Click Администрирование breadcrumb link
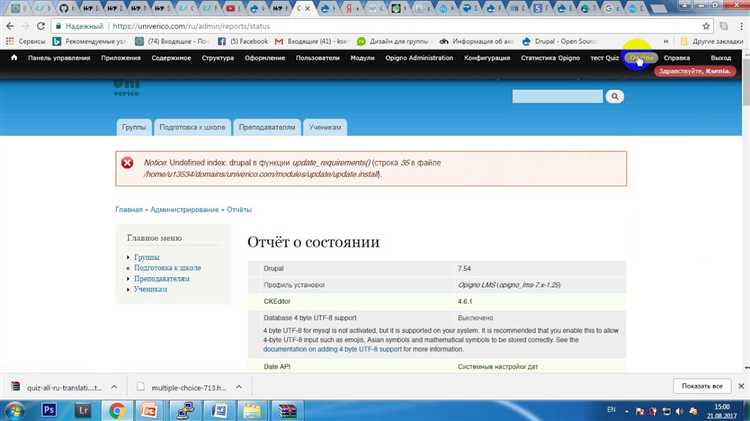This screenshot has height=421, width=750. (184, 210)
